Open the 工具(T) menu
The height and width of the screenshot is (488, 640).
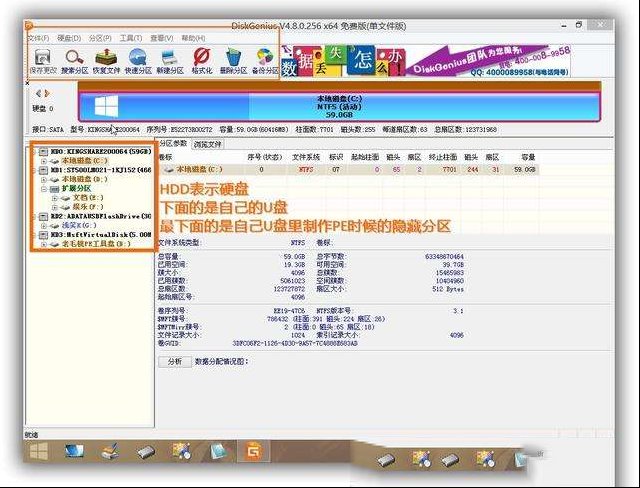coord(131,38)
